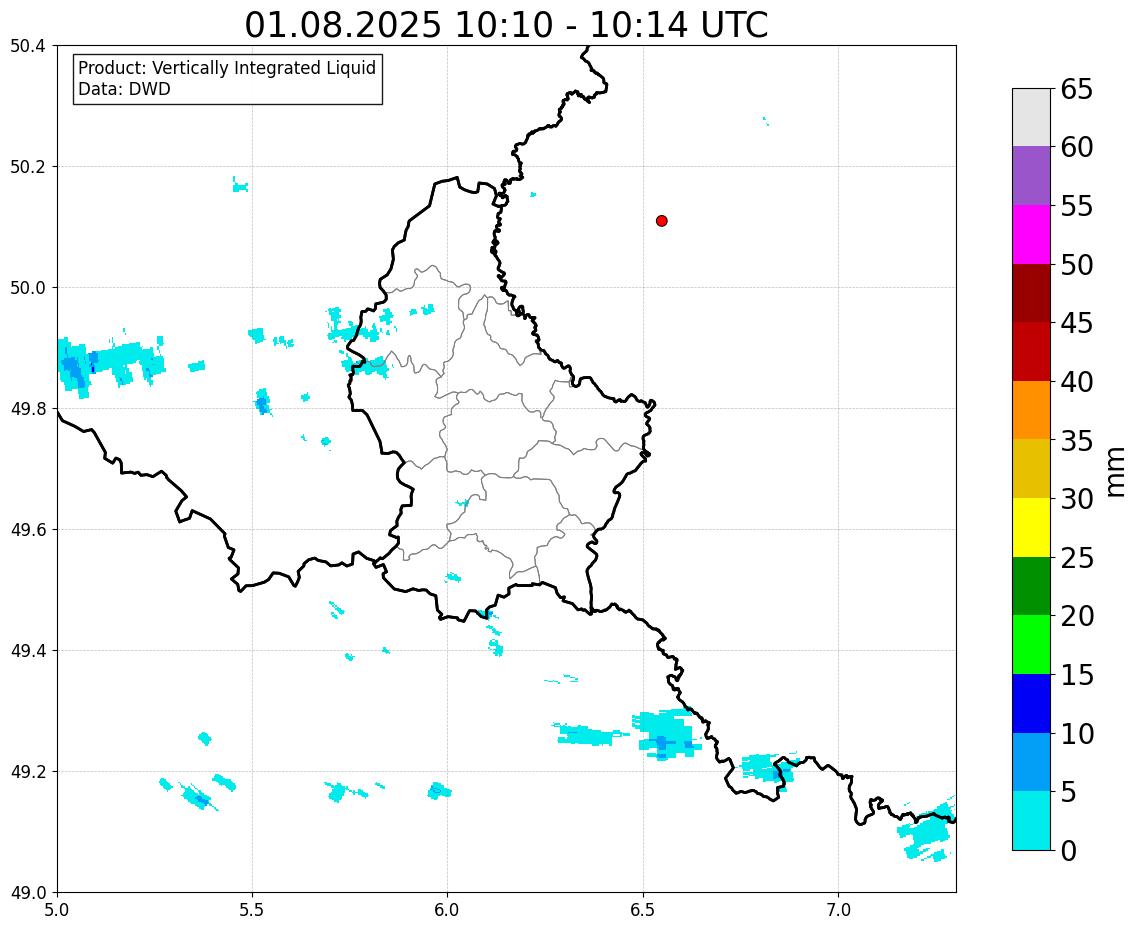The width and height of the screenshot is (1138, 930).
Task: Click the x-axis longitude label 6.5
Action: (643, 910)
